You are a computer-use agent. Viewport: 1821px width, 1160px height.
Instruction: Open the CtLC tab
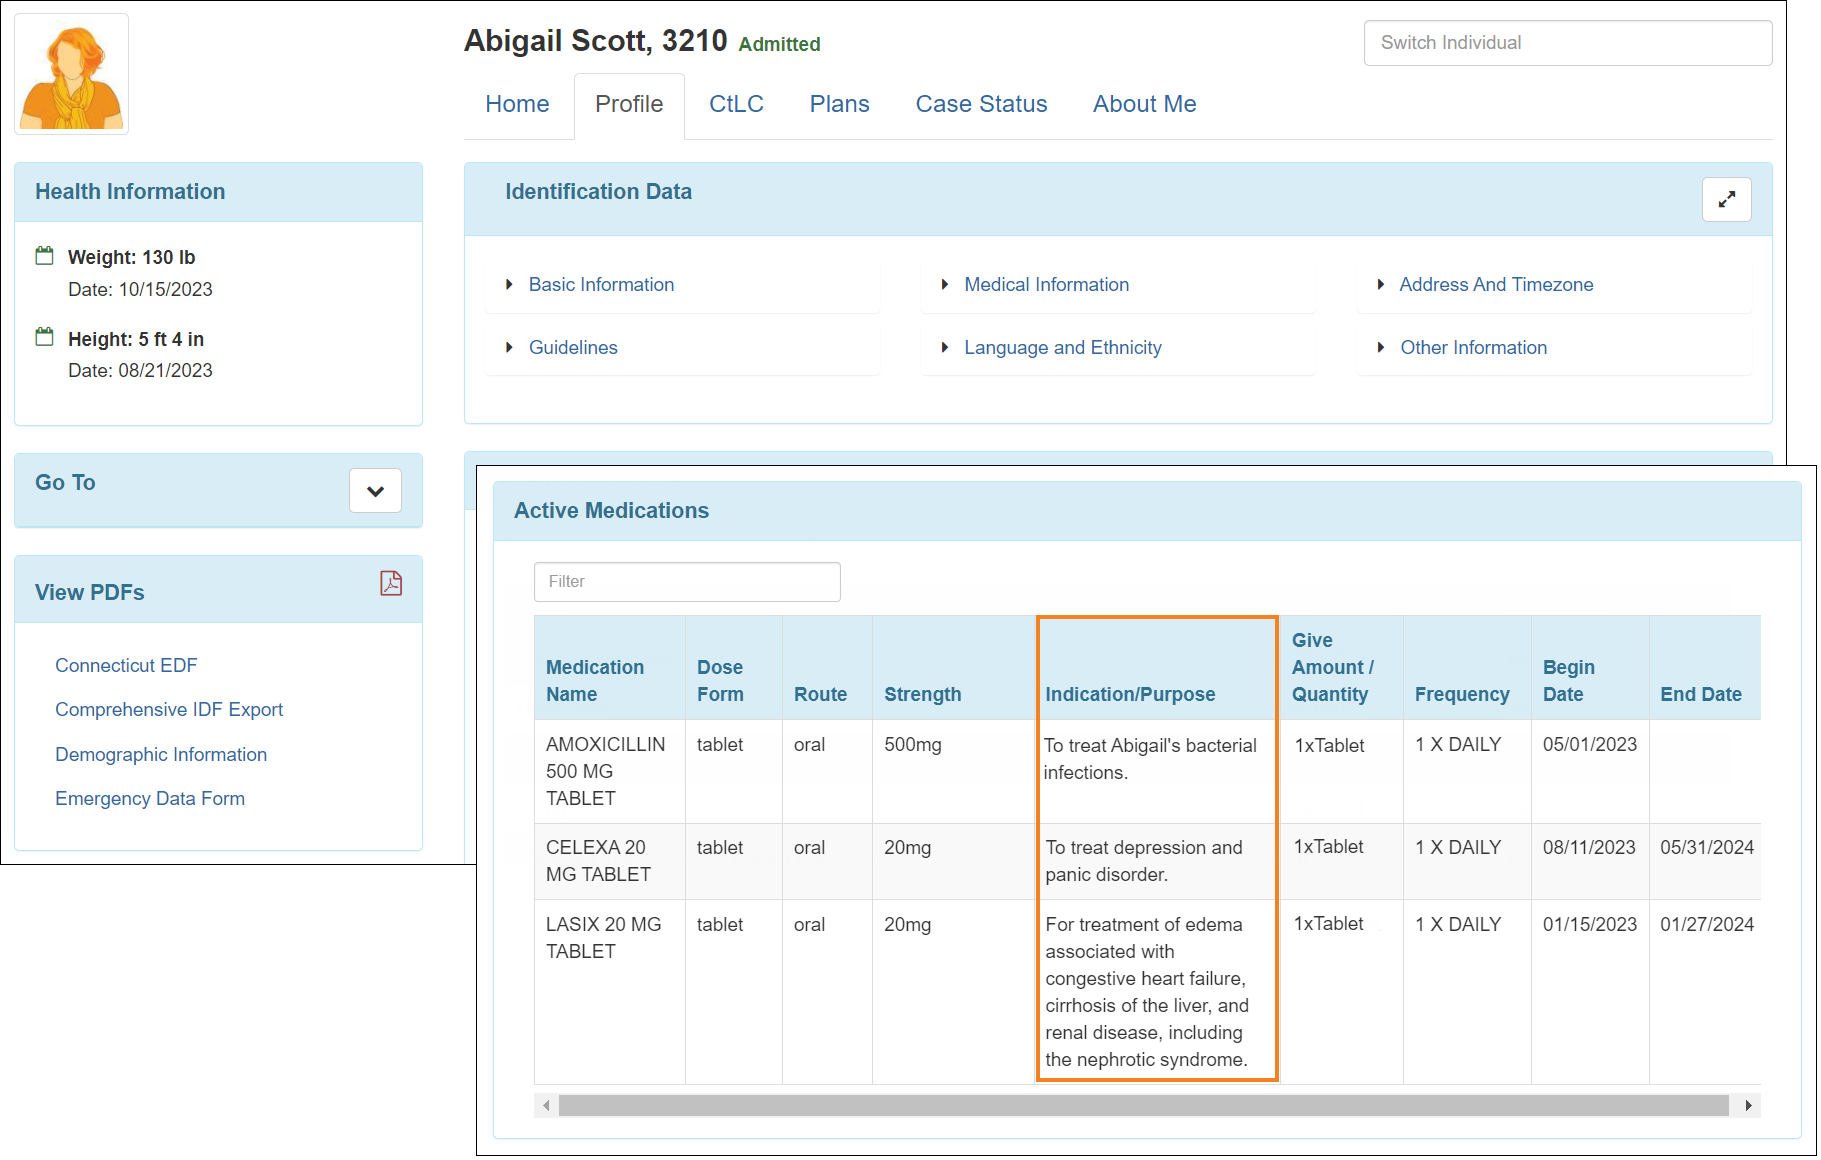pos(736,104)
